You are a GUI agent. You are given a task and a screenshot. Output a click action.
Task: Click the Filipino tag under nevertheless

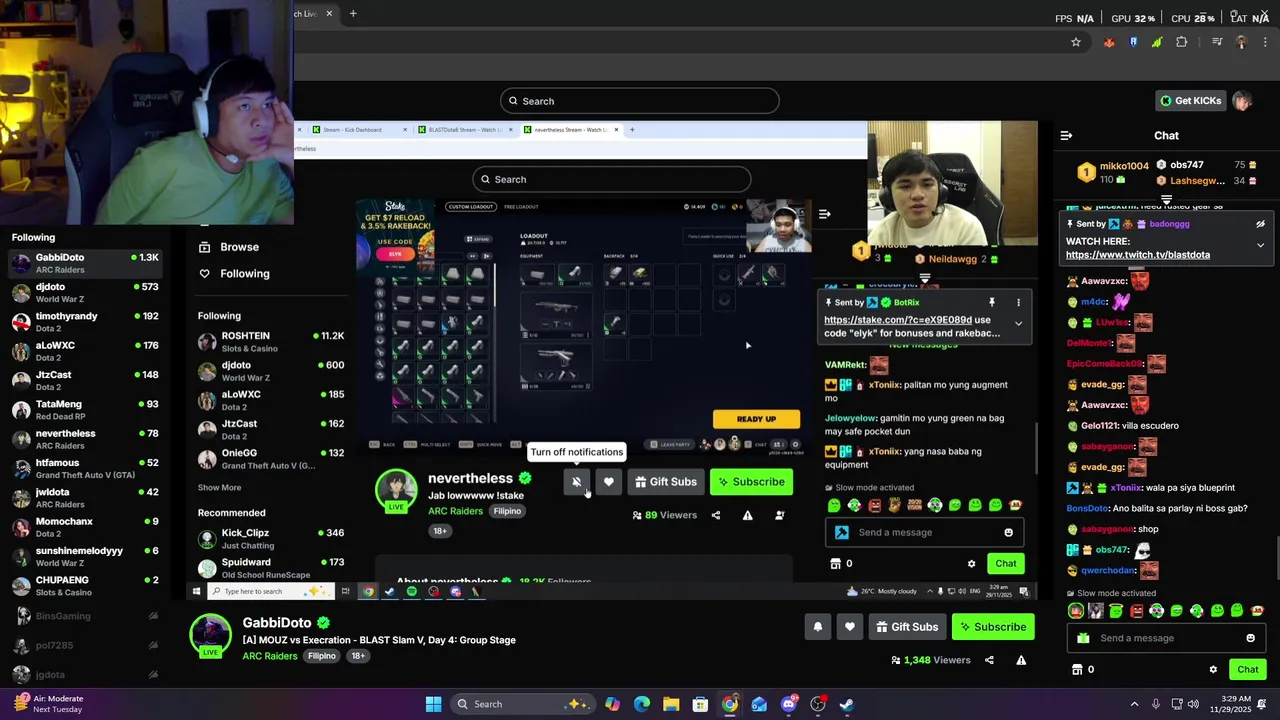click(507, 511)
